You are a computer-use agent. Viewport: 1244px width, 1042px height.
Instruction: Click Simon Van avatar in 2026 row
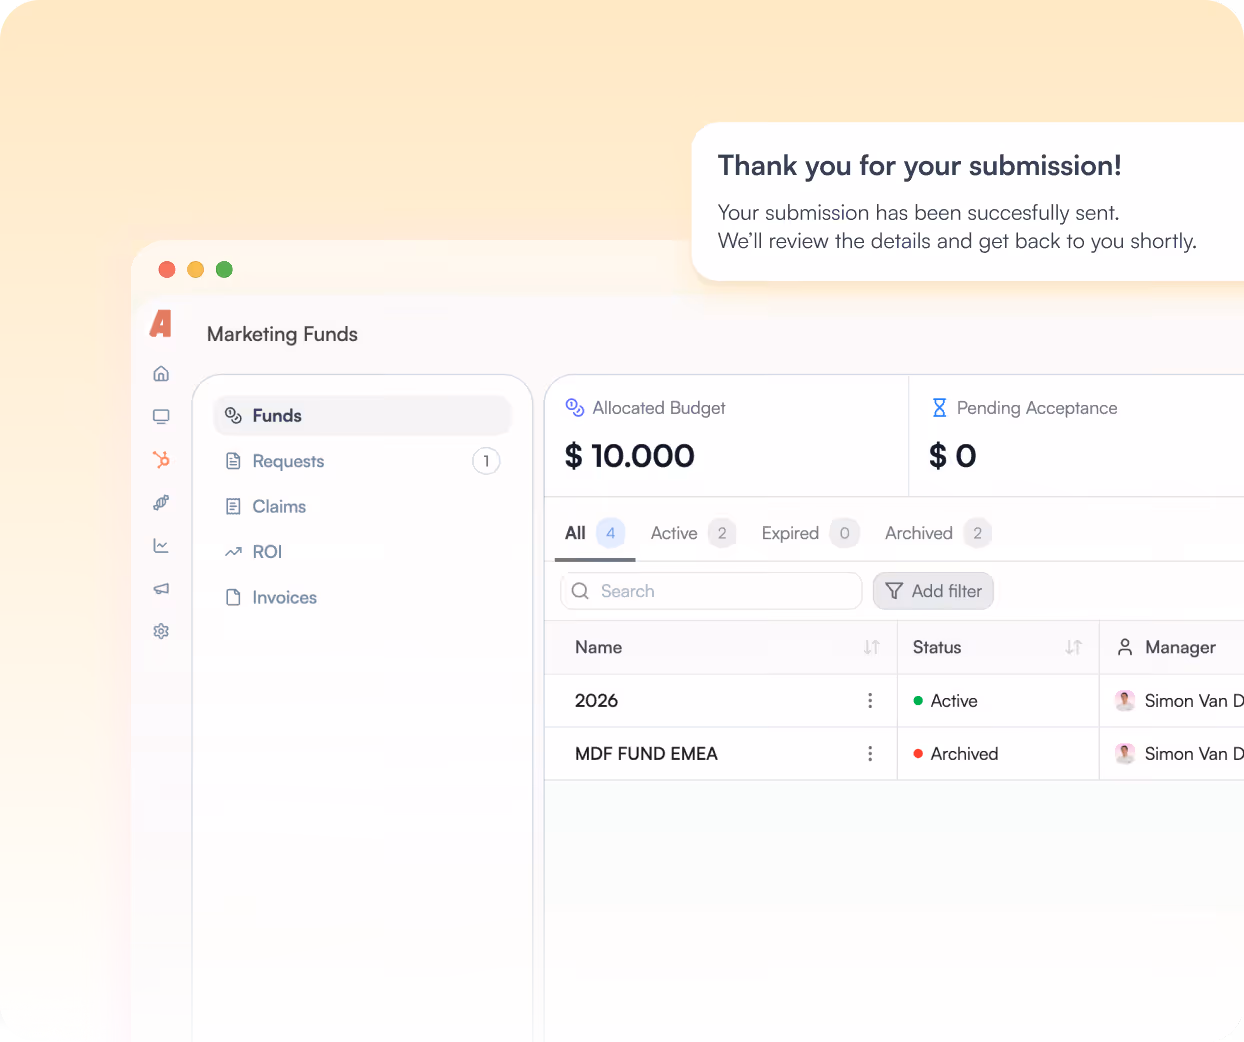1125,701
